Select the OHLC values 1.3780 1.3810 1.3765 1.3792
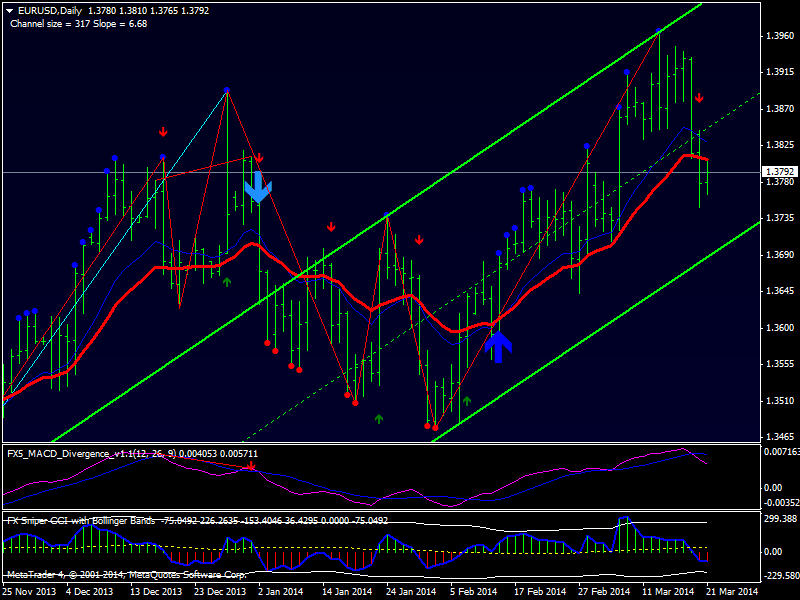Viewport: 800px width, 600px height. [148, 11]
